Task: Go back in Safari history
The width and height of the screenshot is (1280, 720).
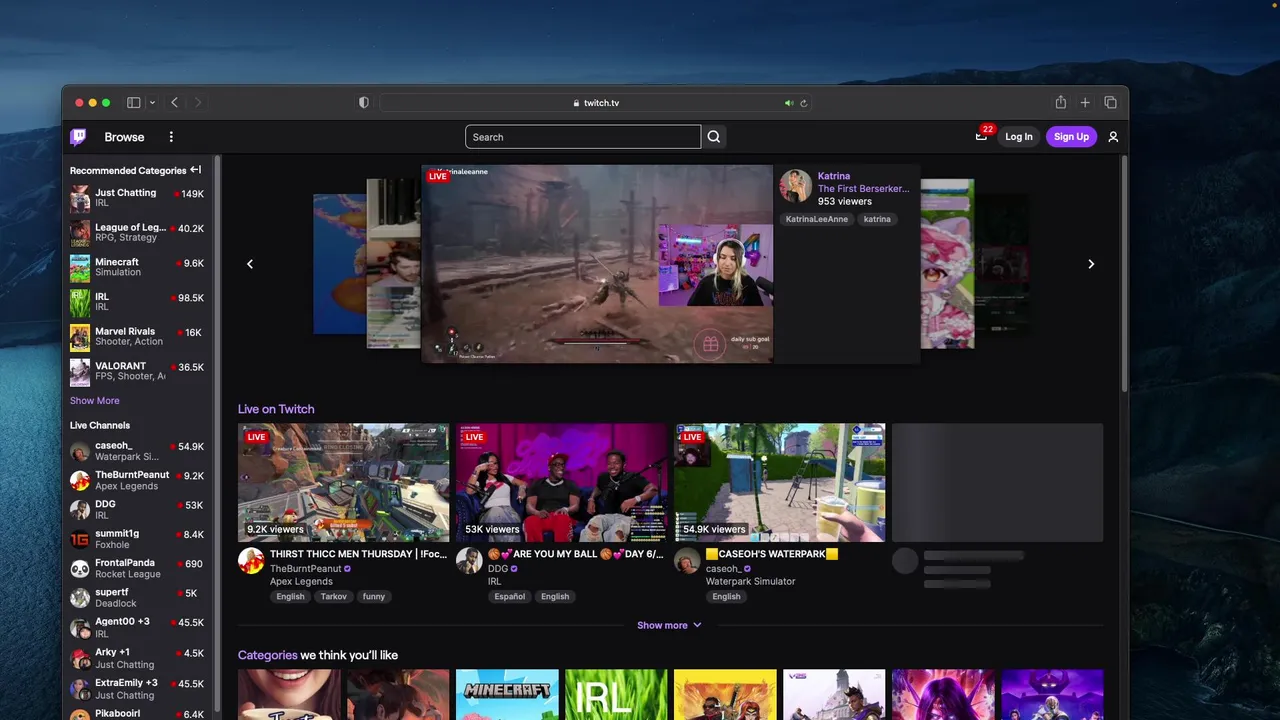Action: coord(174,103)
